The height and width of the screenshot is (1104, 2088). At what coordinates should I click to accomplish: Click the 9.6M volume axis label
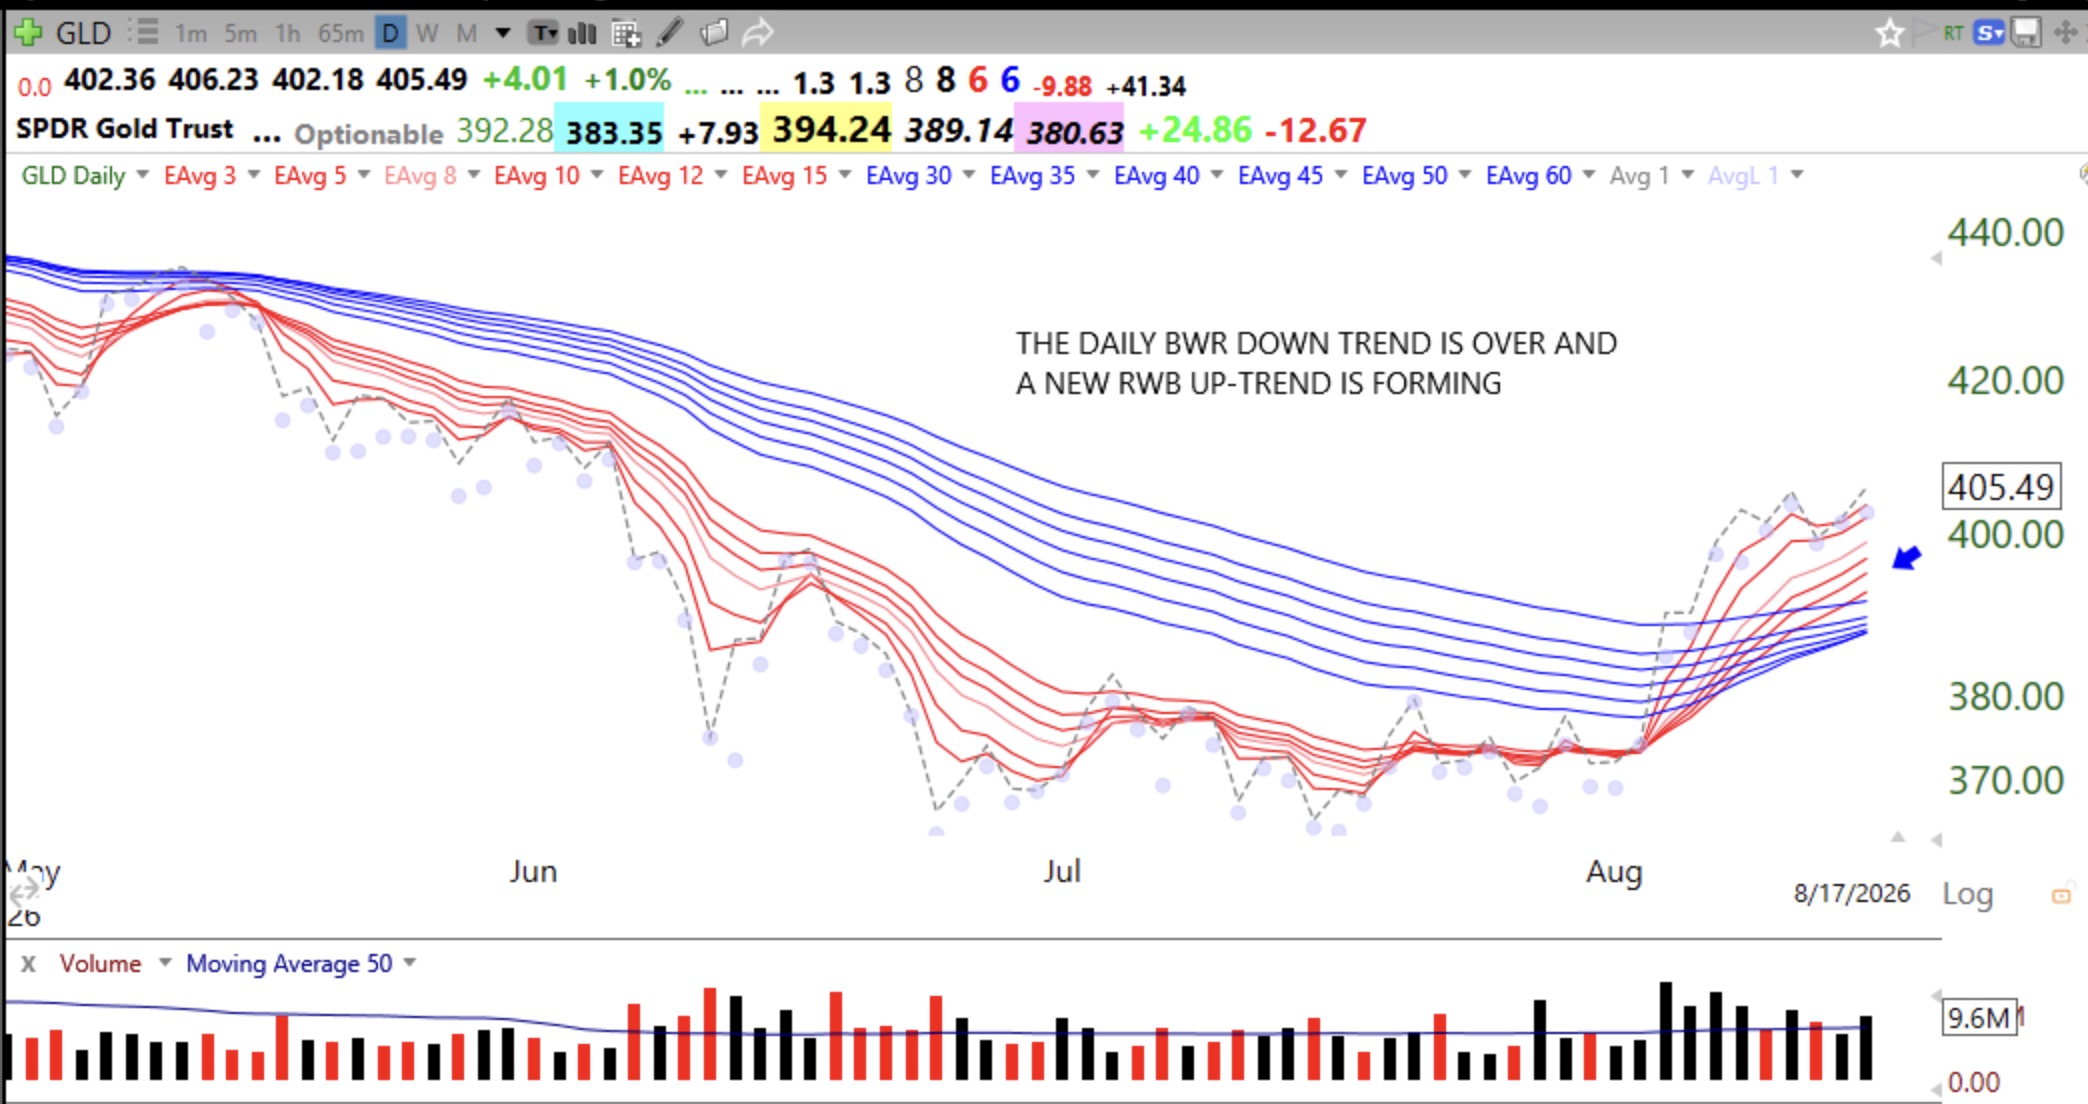click(x=1978, y=1018)
